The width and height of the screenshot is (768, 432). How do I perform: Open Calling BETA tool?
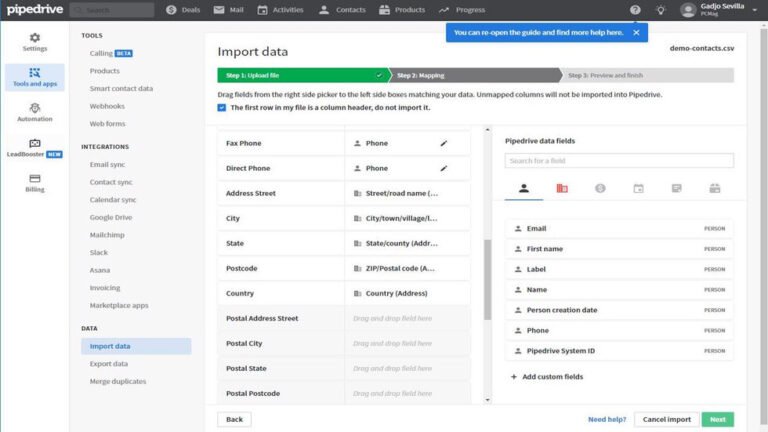click(111, 53)
